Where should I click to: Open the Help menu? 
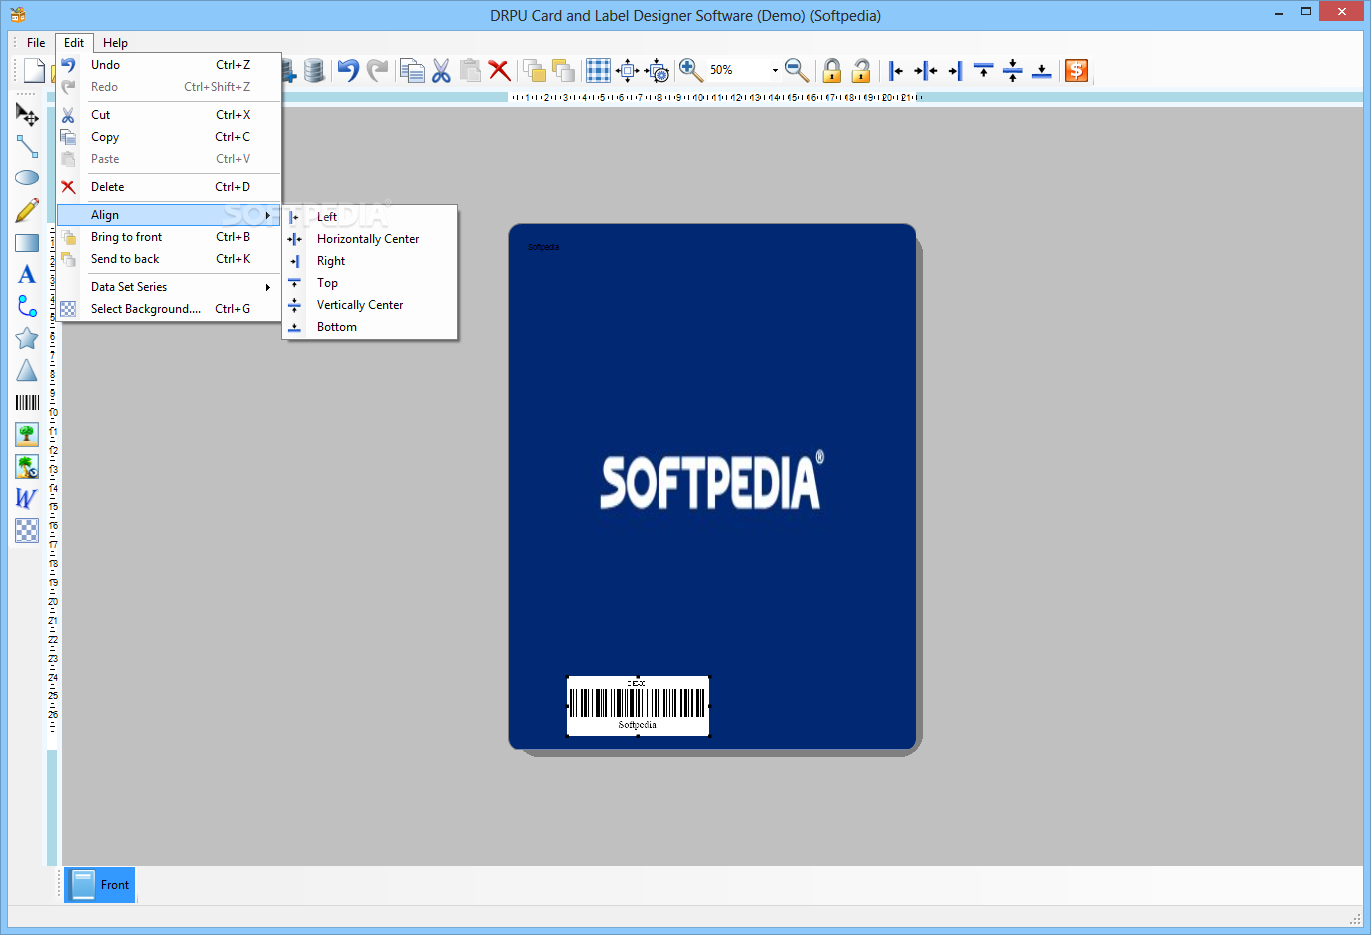[115, 43]
